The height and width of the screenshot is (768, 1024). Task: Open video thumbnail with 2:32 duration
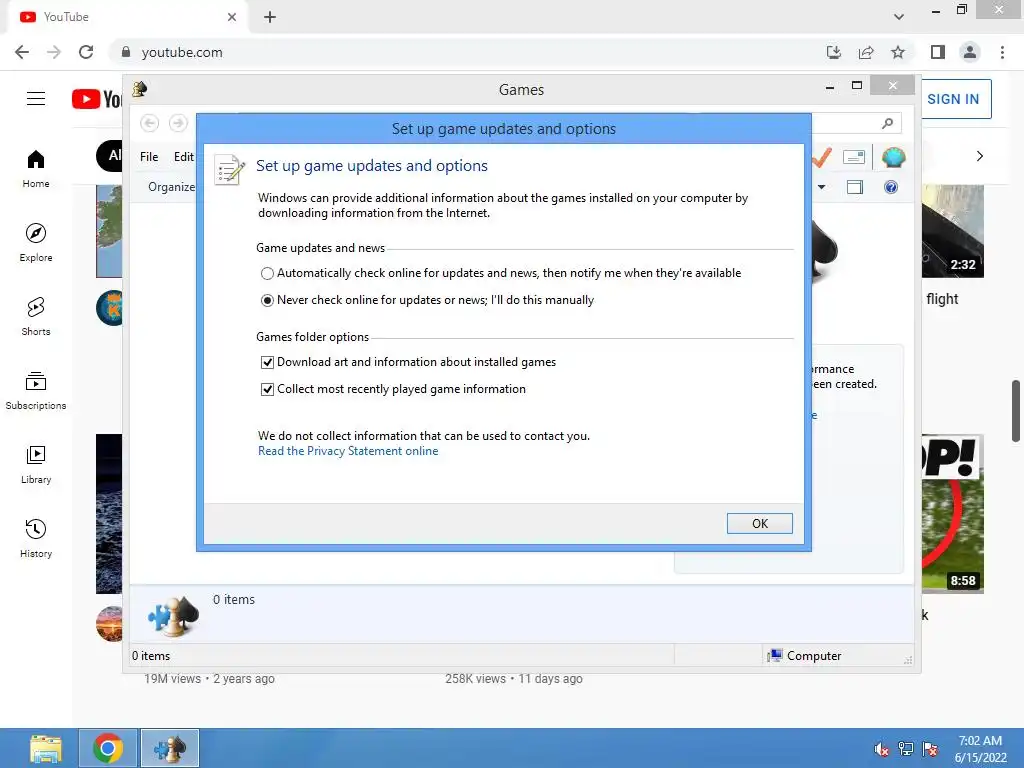(953, 231)
